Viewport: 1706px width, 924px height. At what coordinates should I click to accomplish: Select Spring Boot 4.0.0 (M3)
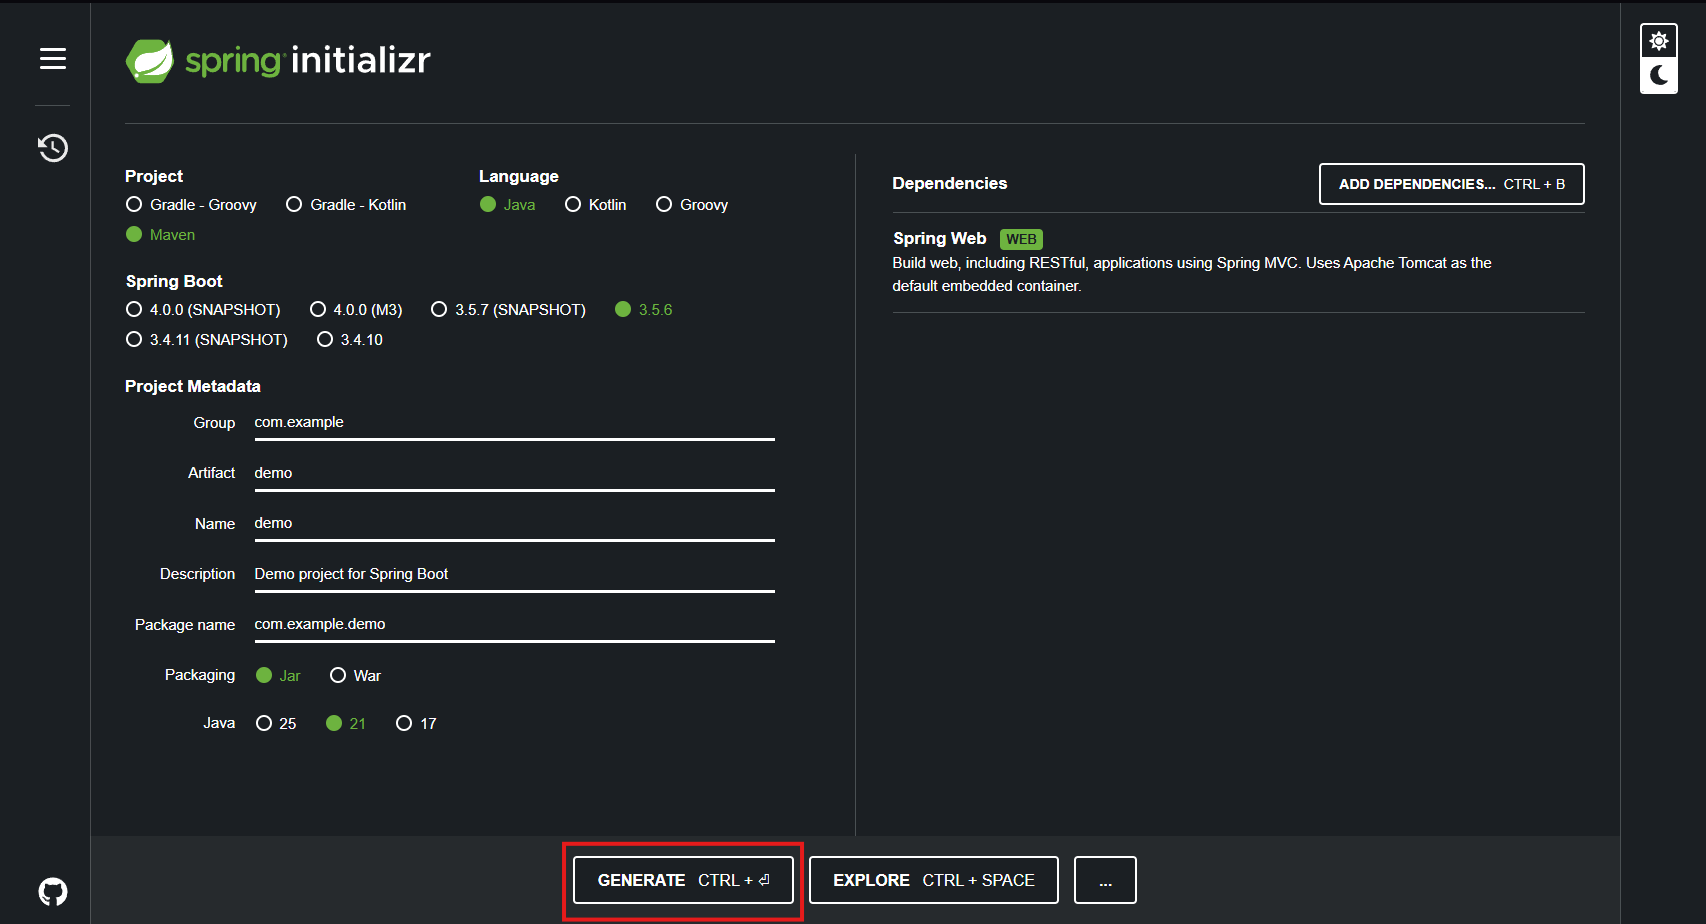pyautogui.click(x=318, y=310)
